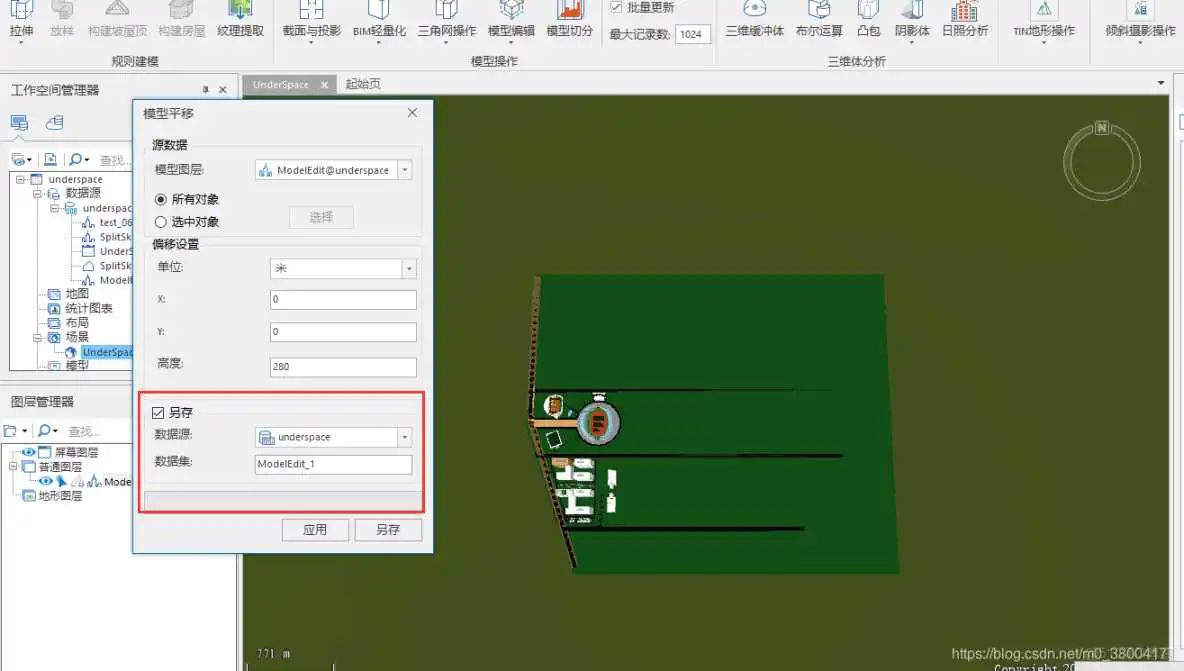Toggle visibility of the 普通图层 layer

[31, 466]
